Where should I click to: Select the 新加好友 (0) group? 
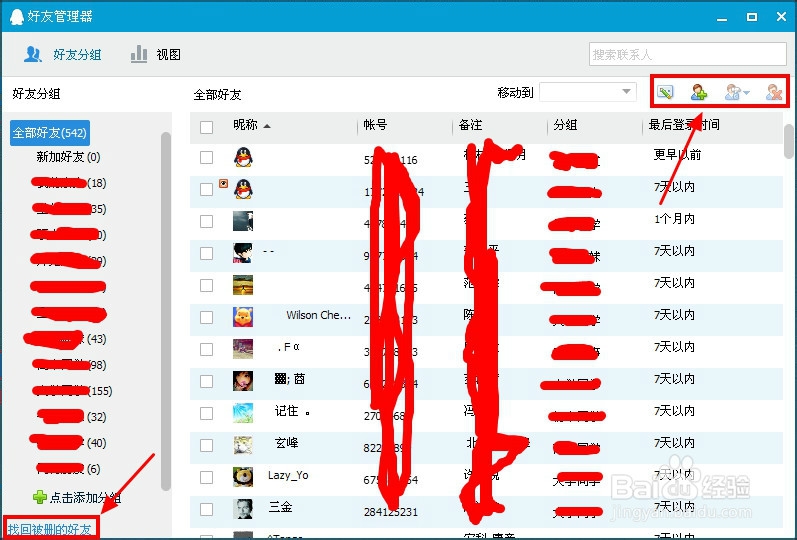click(68, 157)
